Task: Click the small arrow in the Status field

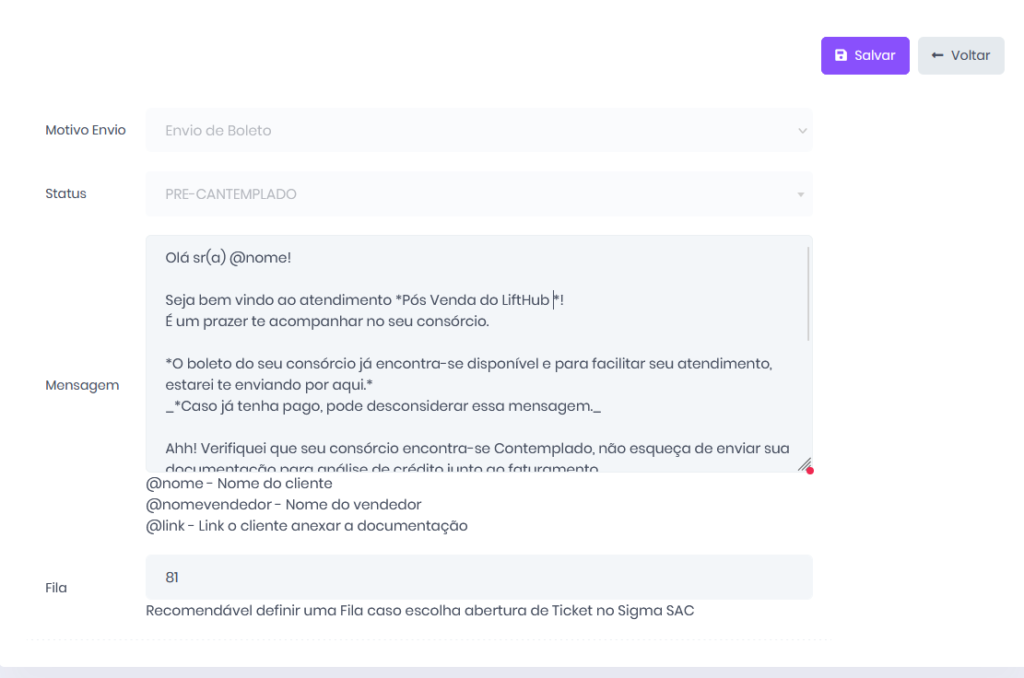Action: click(800, 195)
